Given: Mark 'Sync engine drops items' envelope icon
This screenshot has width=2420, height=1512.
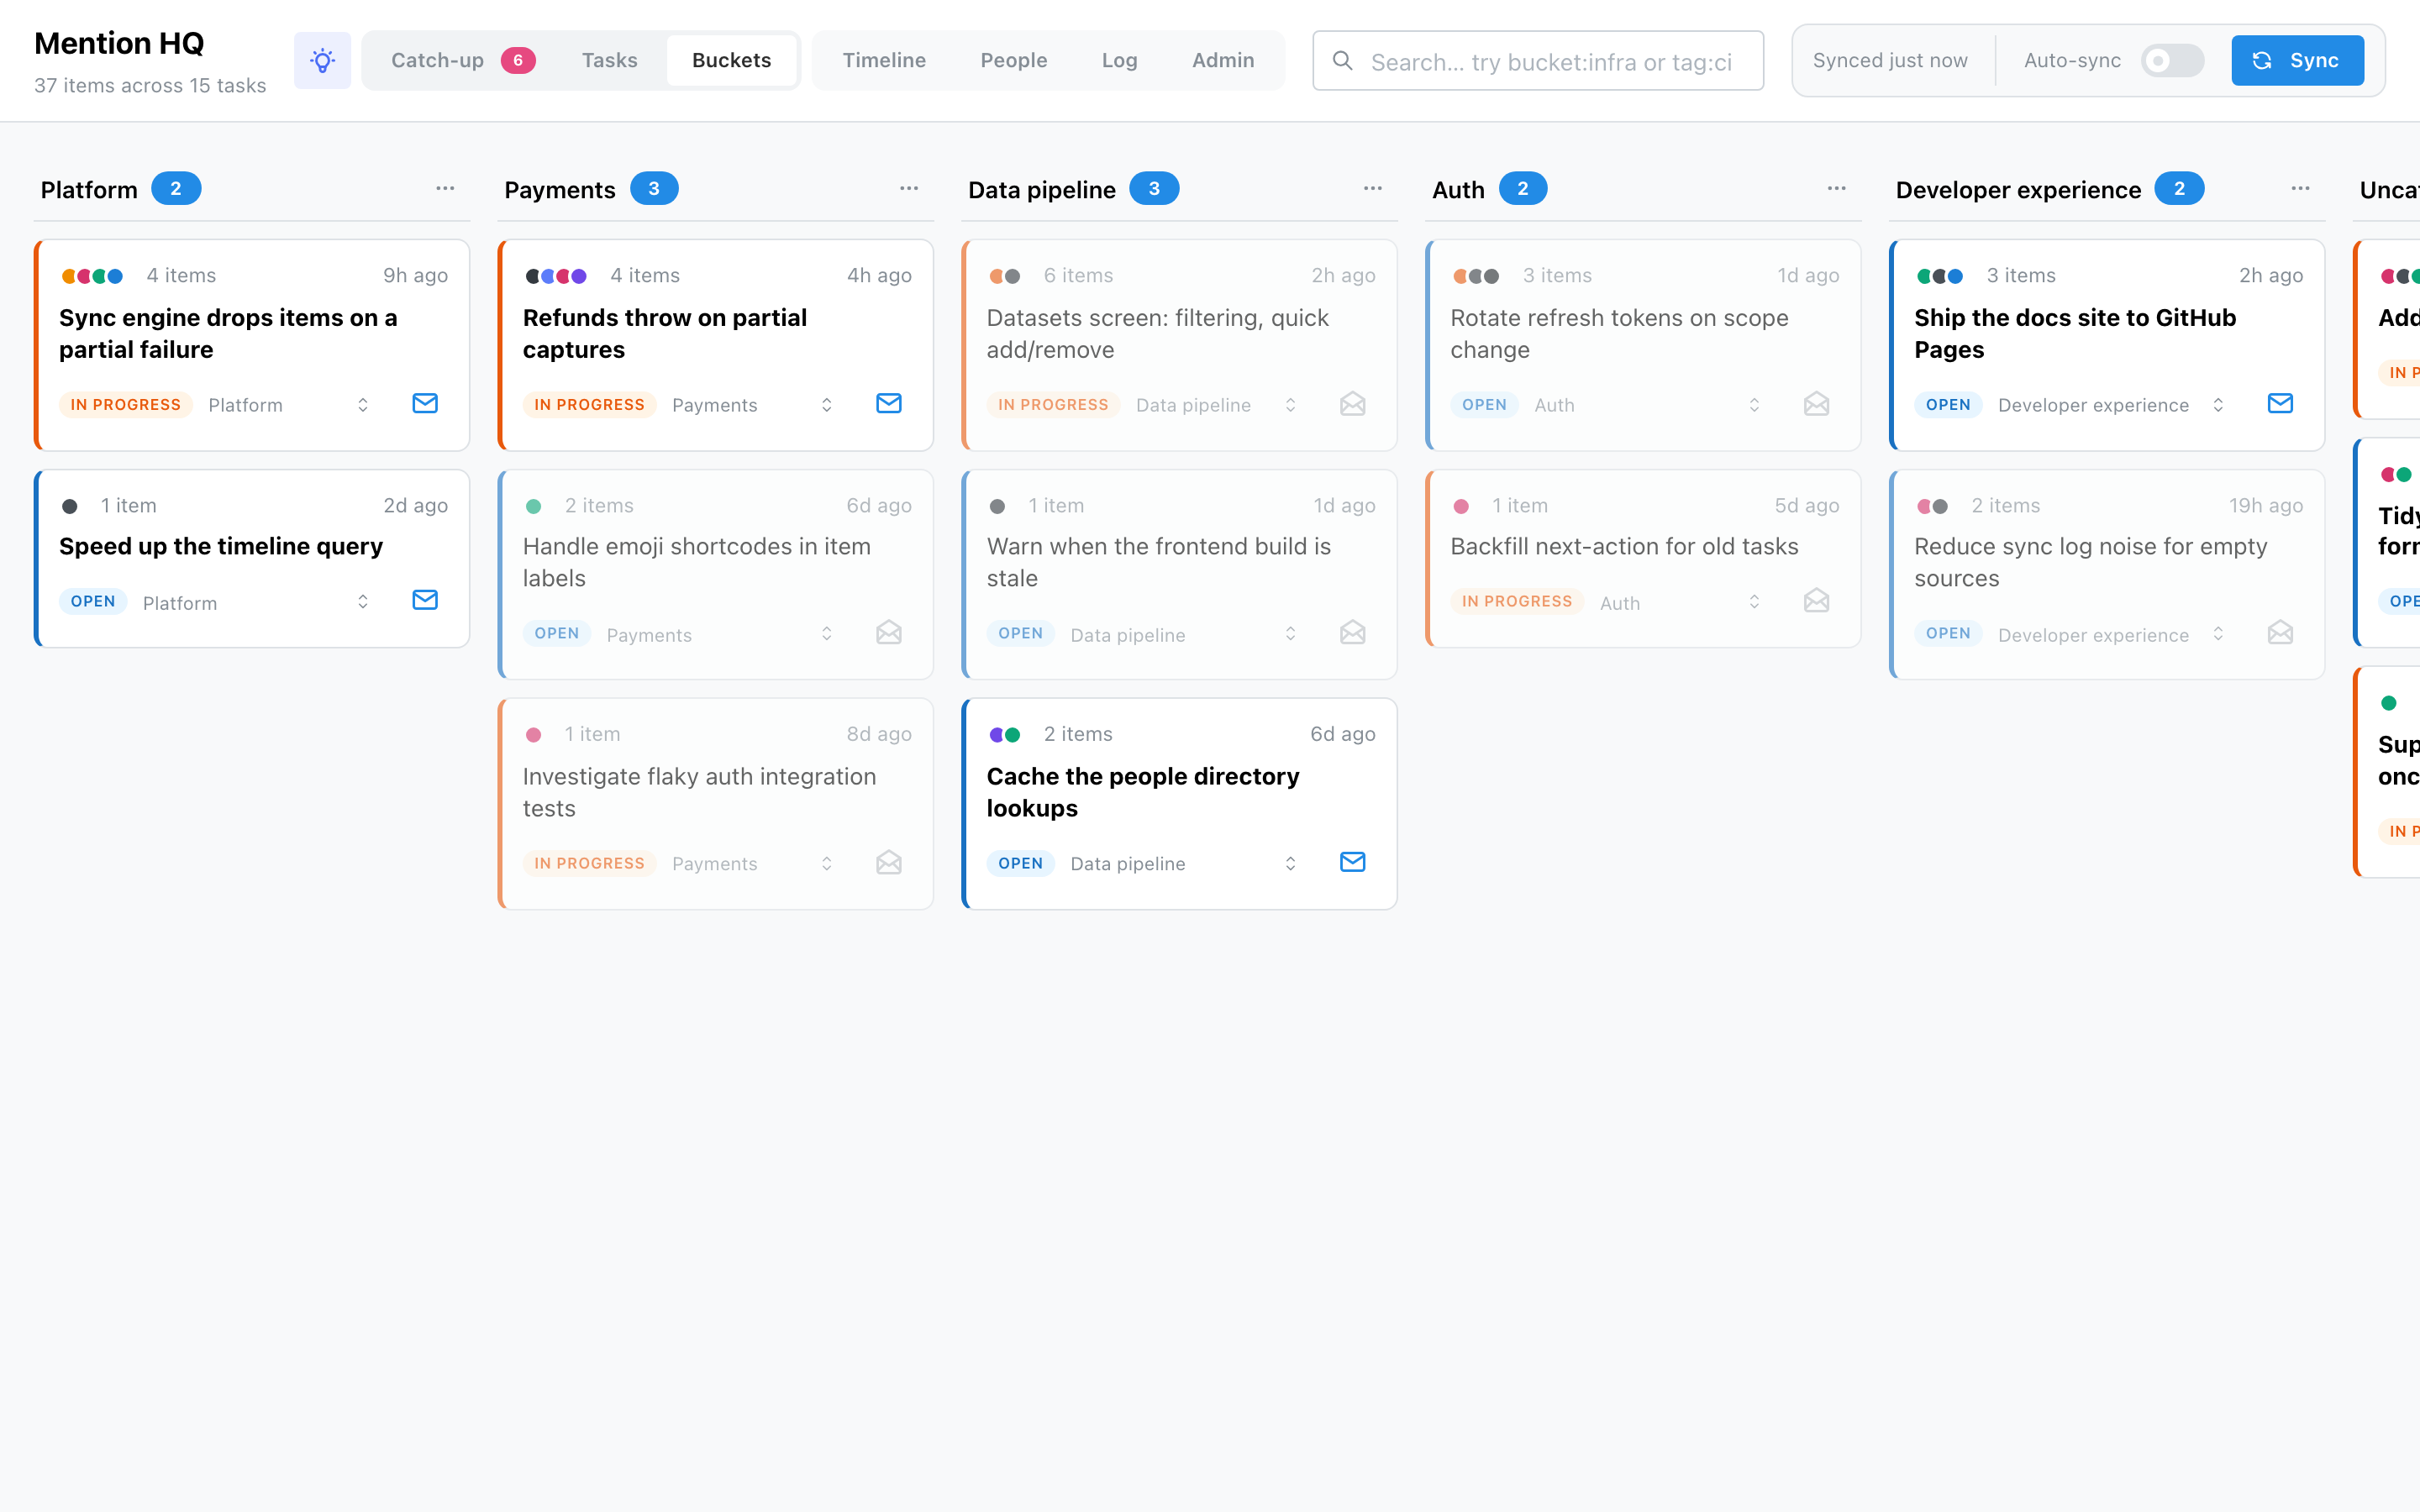Looking at the screenshot, I should (x=425, y=403).
